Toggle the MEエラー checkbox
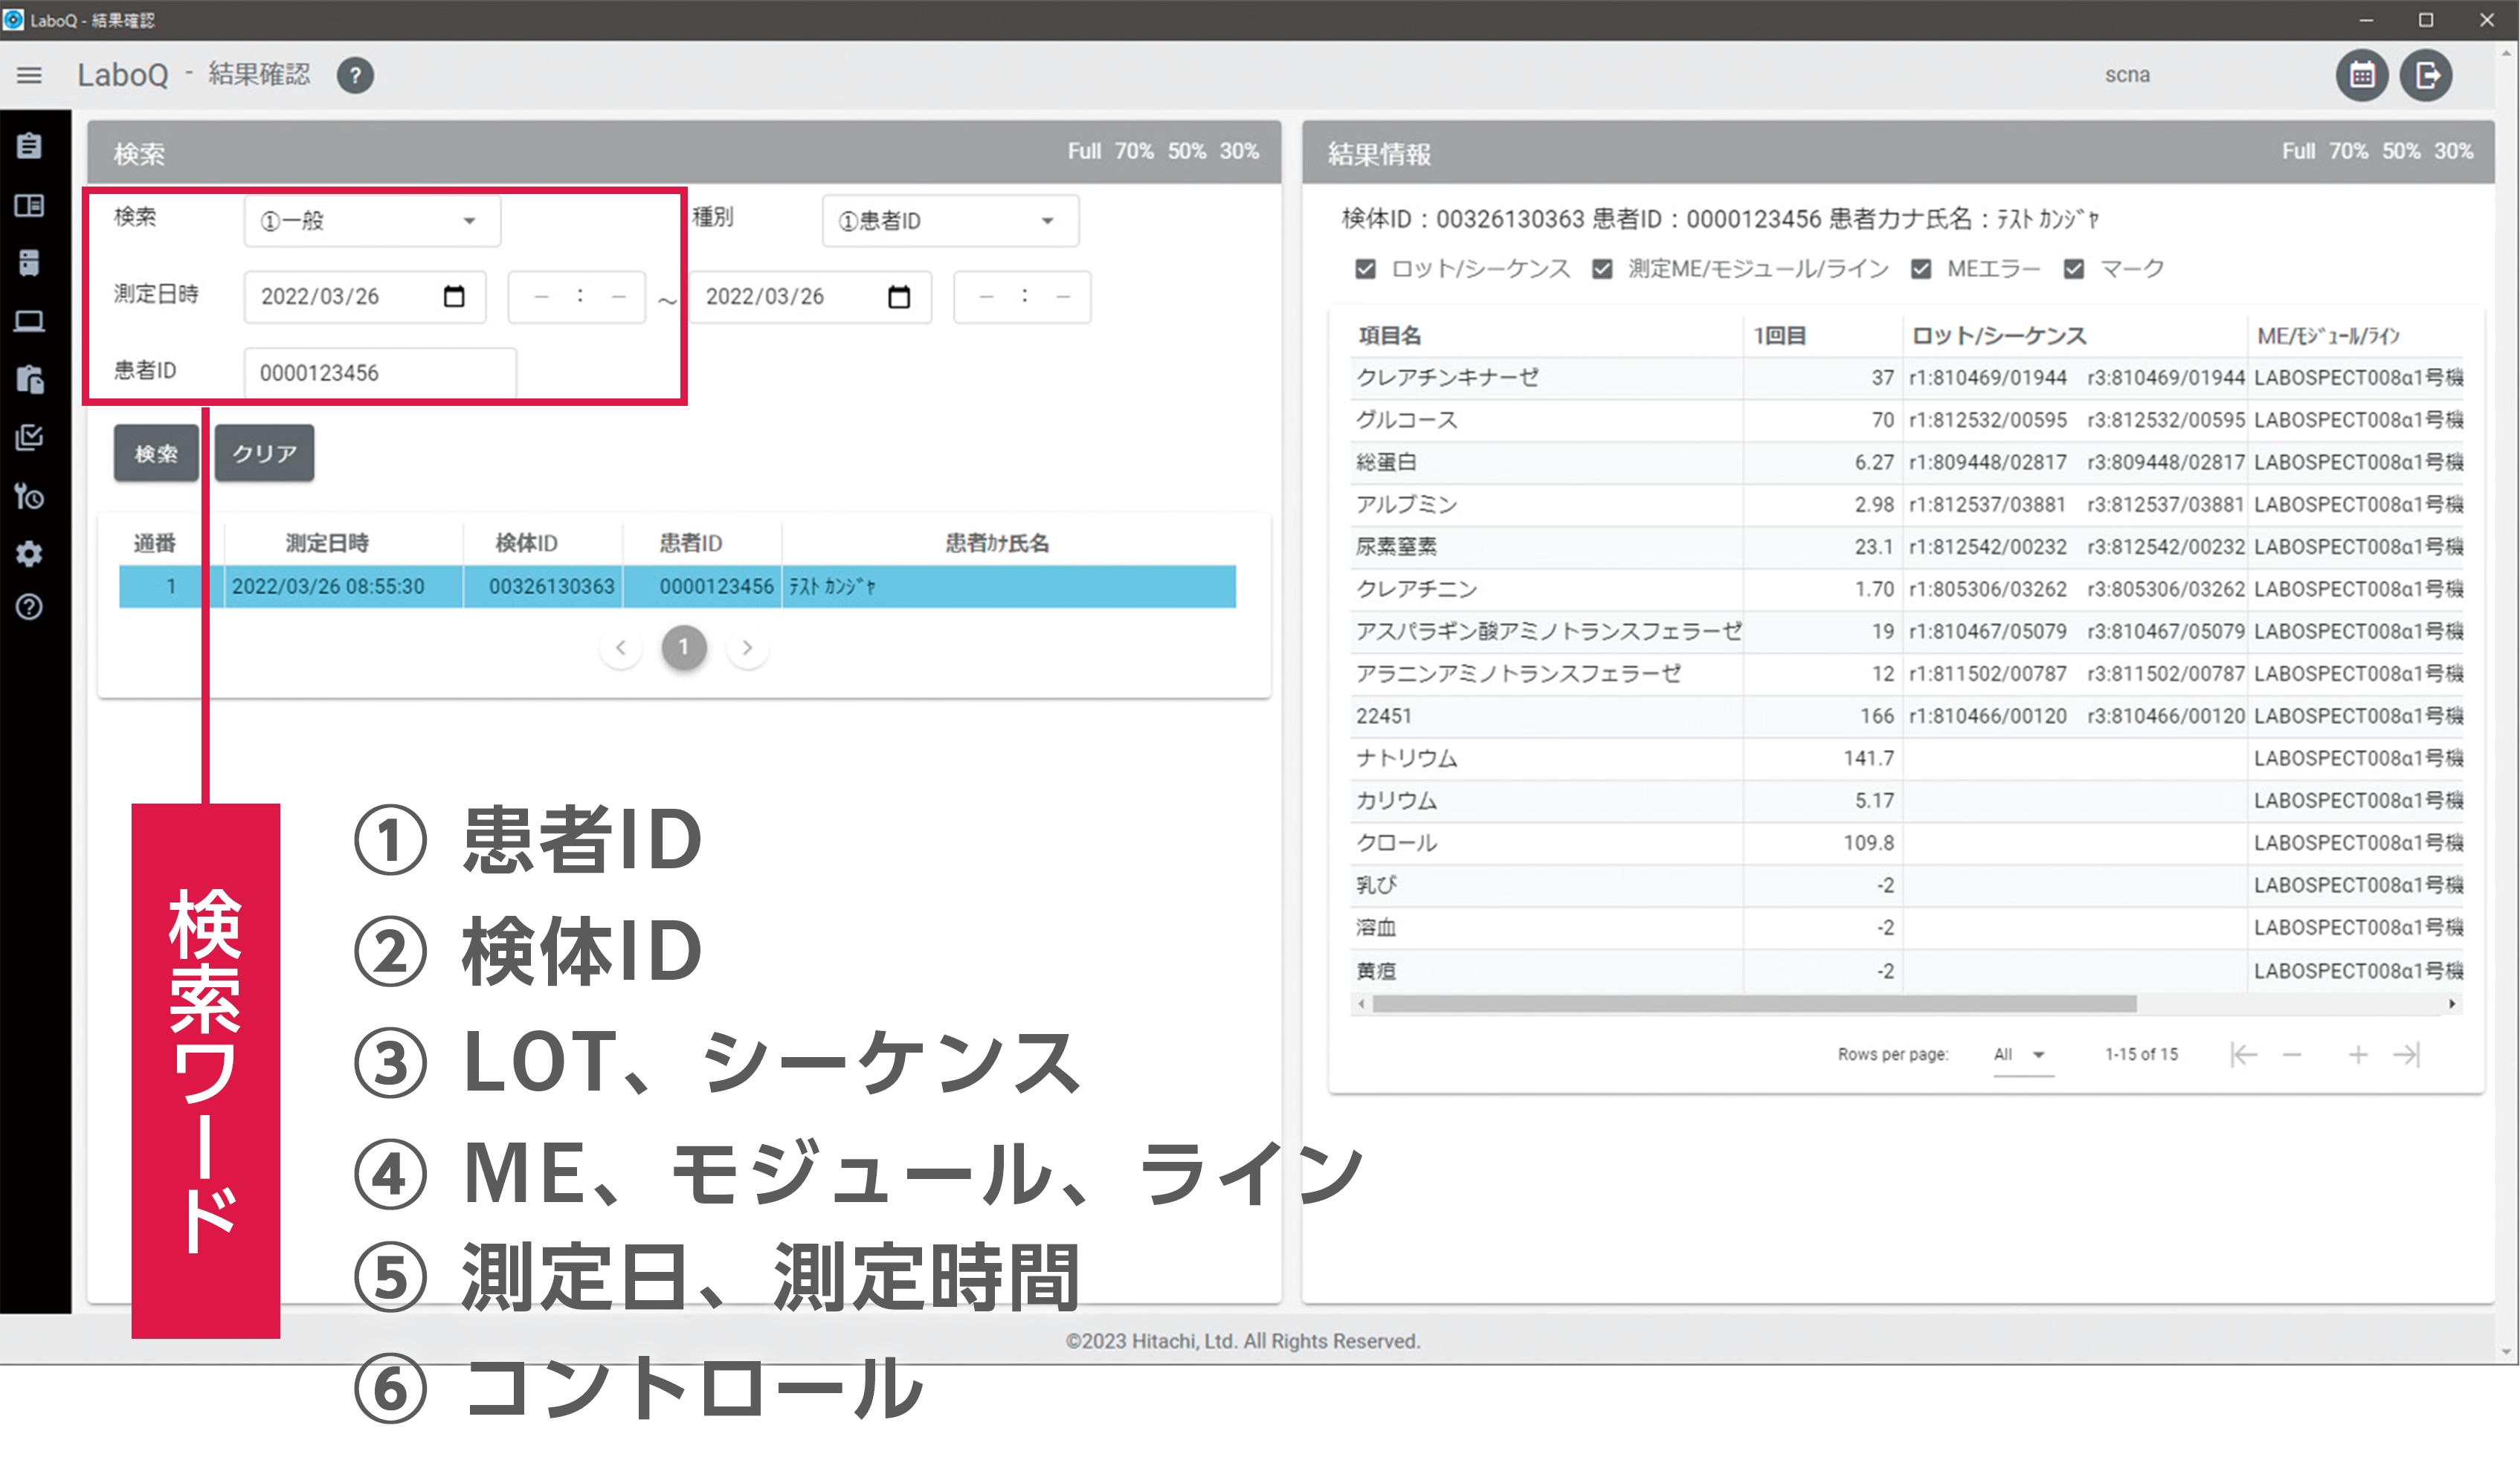 (x=1921, y=269)
